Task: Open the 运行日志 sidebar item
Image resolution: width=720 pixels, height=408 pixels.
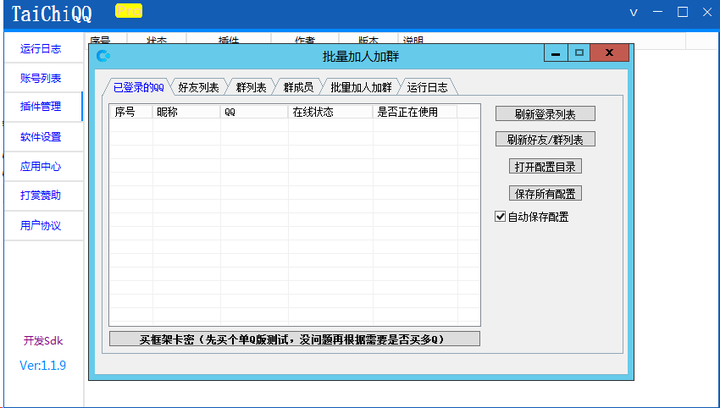Action: point(43,49)
